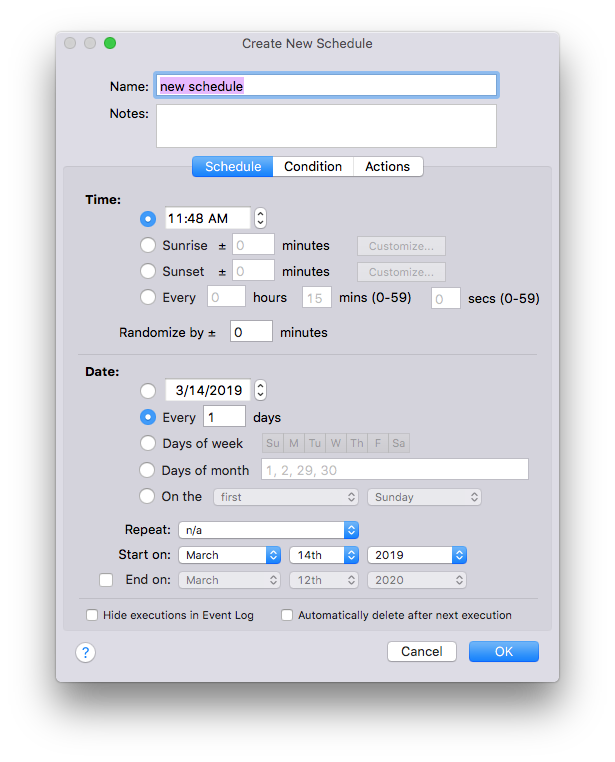Select the Every hours time radio button
615x762 pixels.
148,297
